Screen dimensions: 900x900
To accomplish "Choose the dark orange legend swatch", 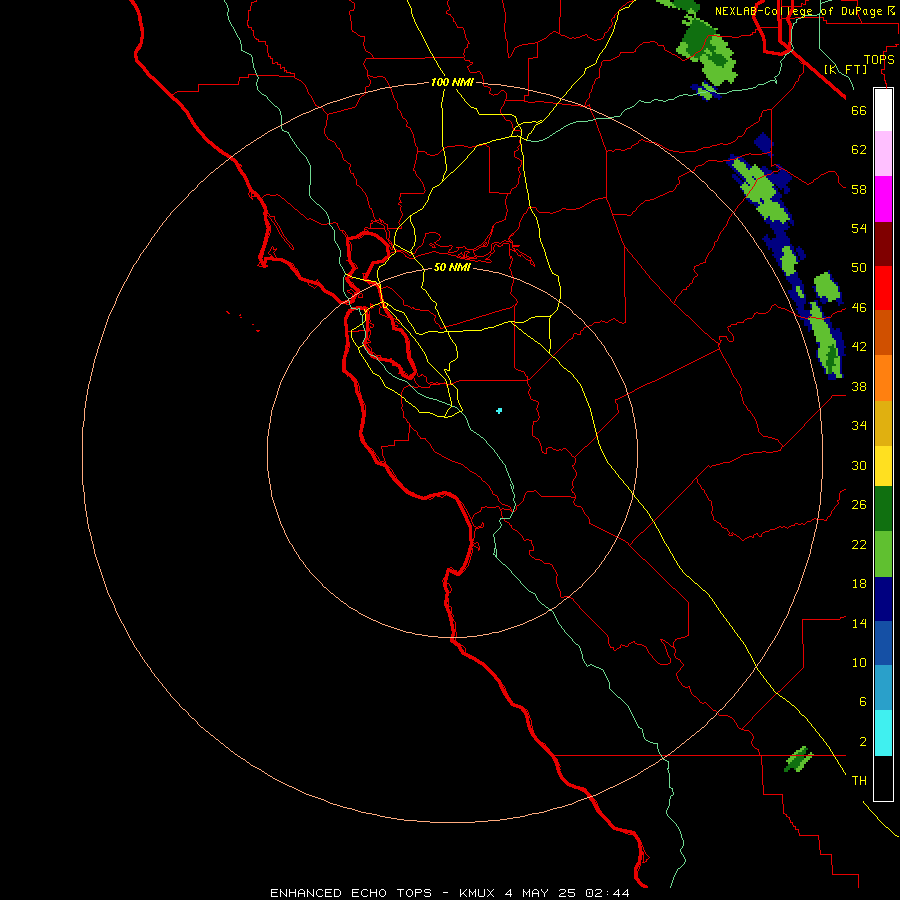I will pyautogui.click(x=883, y=332).
